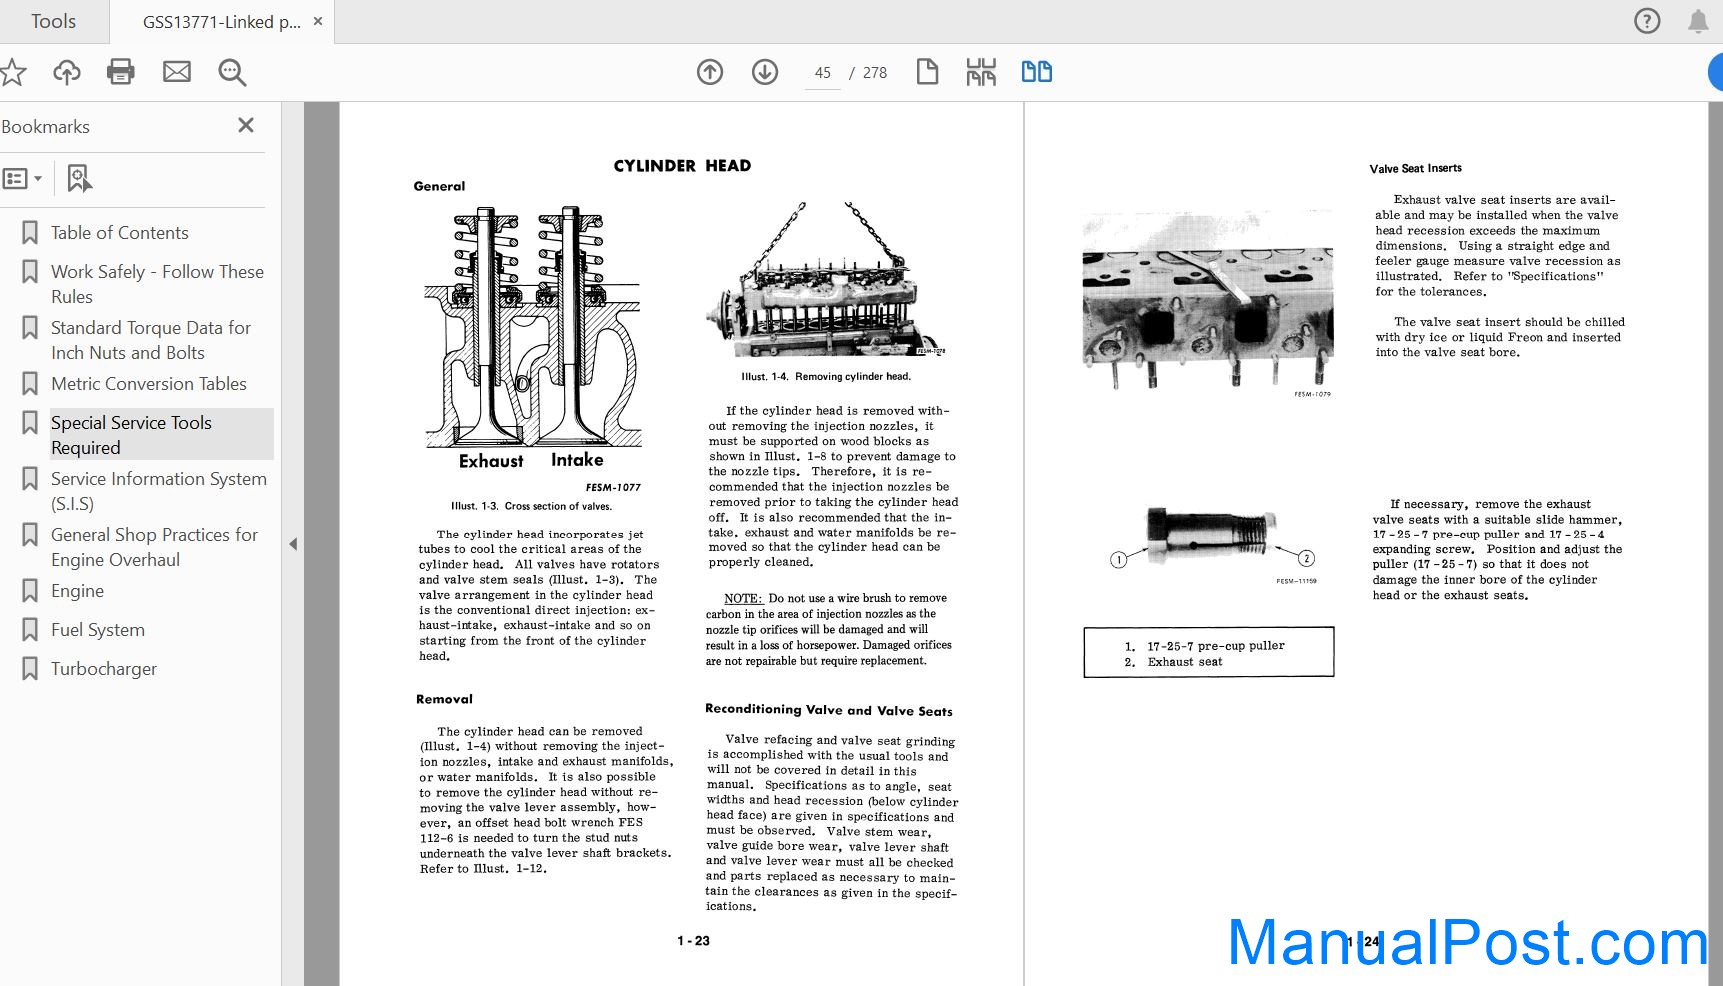Click bookmark icon beside Metric Conversion Tables

point(30,384)
